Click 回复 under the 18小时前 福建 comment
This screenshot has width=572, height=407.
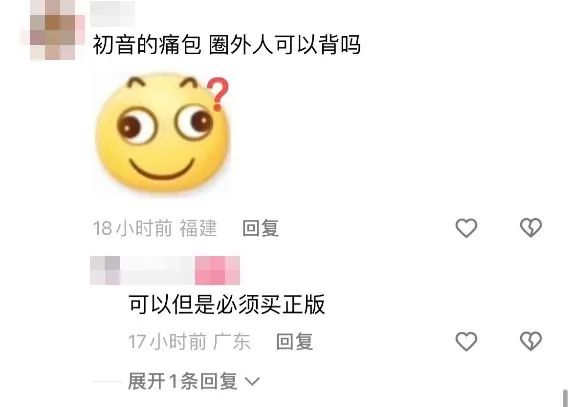pos(261,228)
